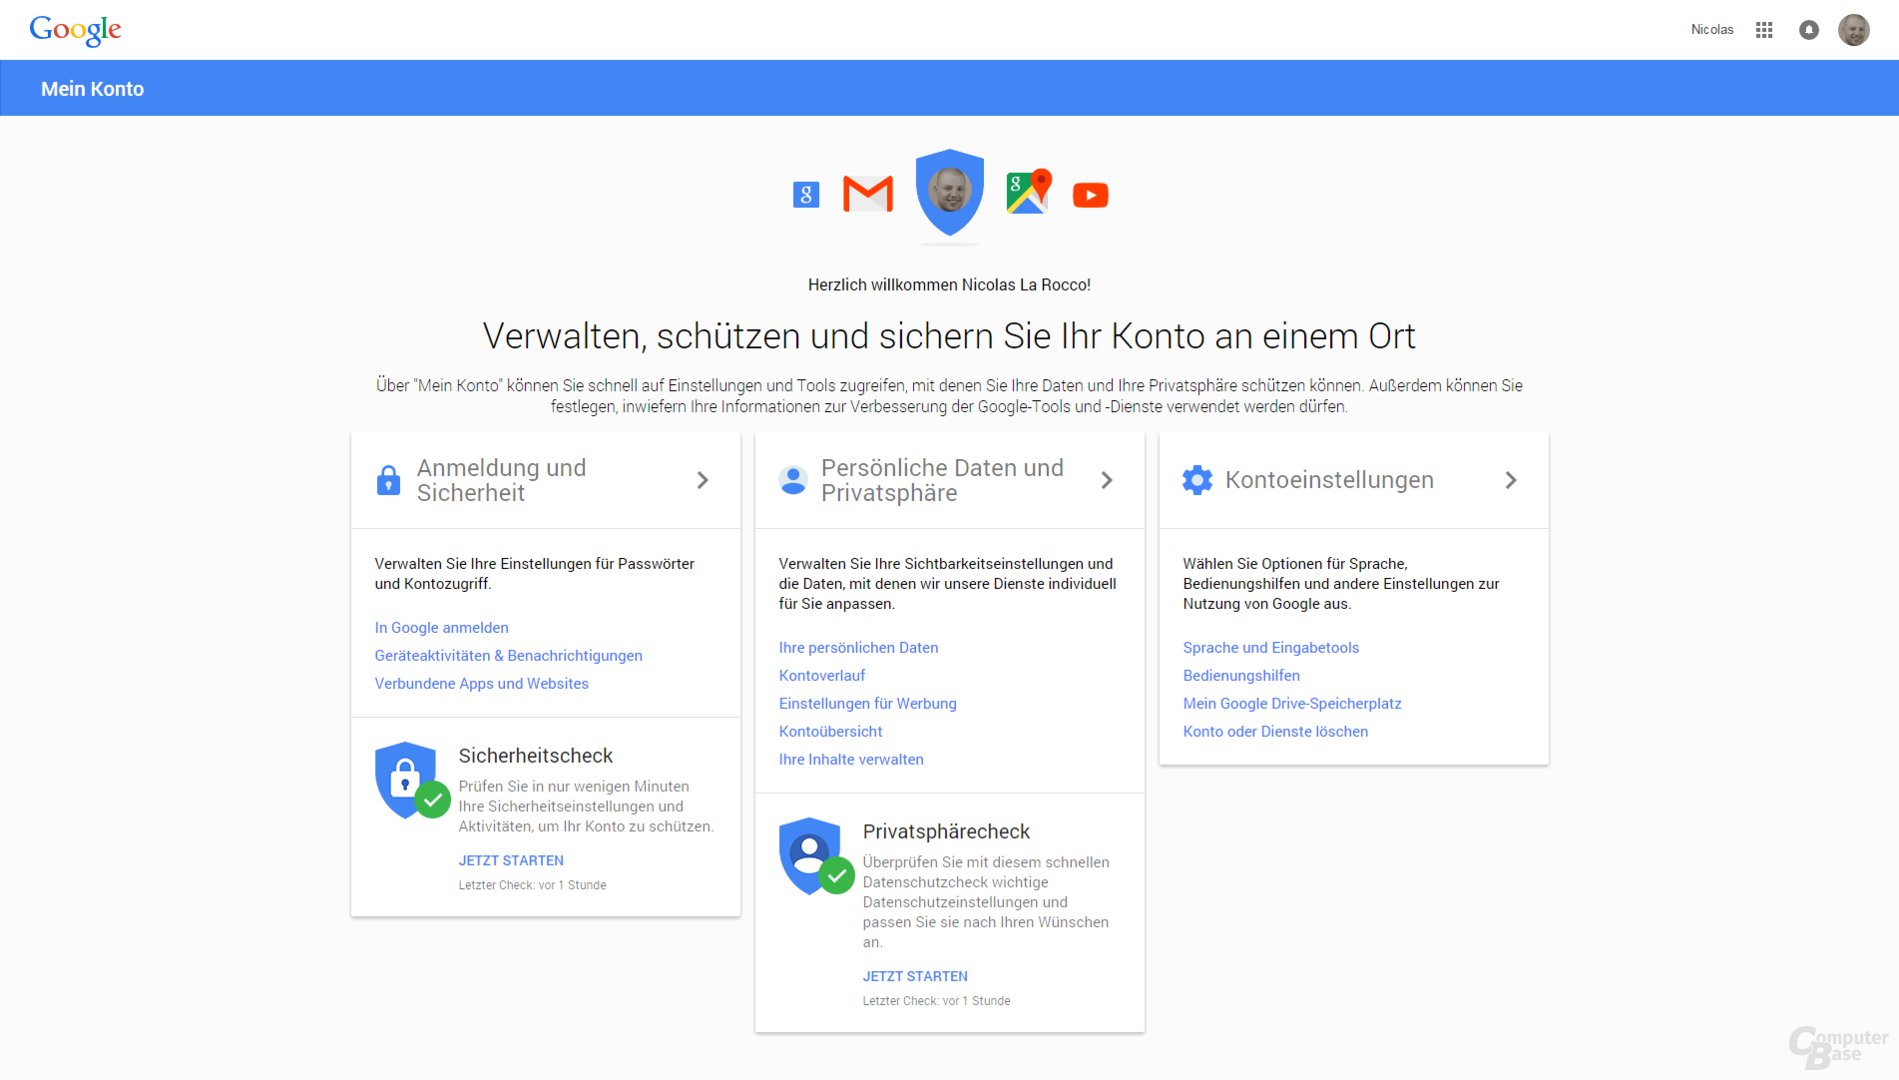1899x1080 pixels.
Task: Expand Anmeldung und Sicherheit via chevron
Action: pos(703,480)
